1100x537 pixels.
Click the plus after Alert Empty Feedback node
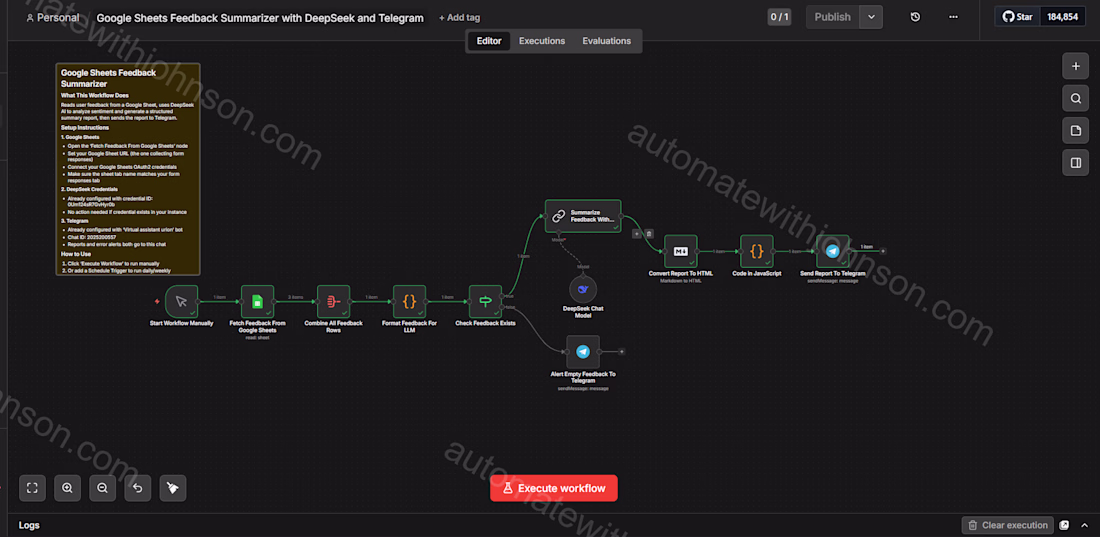[x=622, y=352]
